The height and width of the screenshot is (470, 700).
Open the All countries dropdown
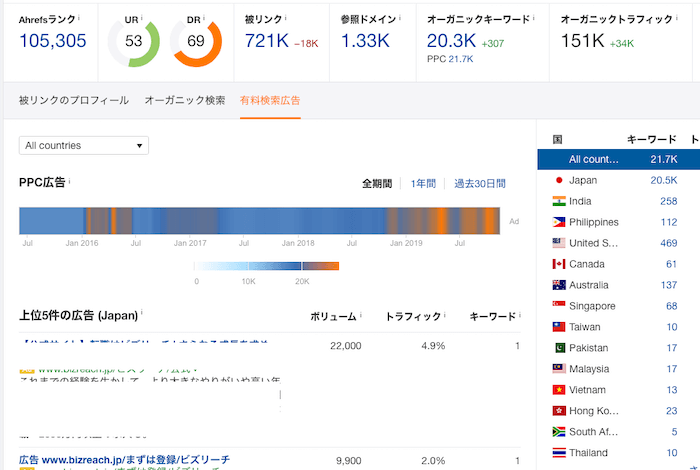[83, 146]
